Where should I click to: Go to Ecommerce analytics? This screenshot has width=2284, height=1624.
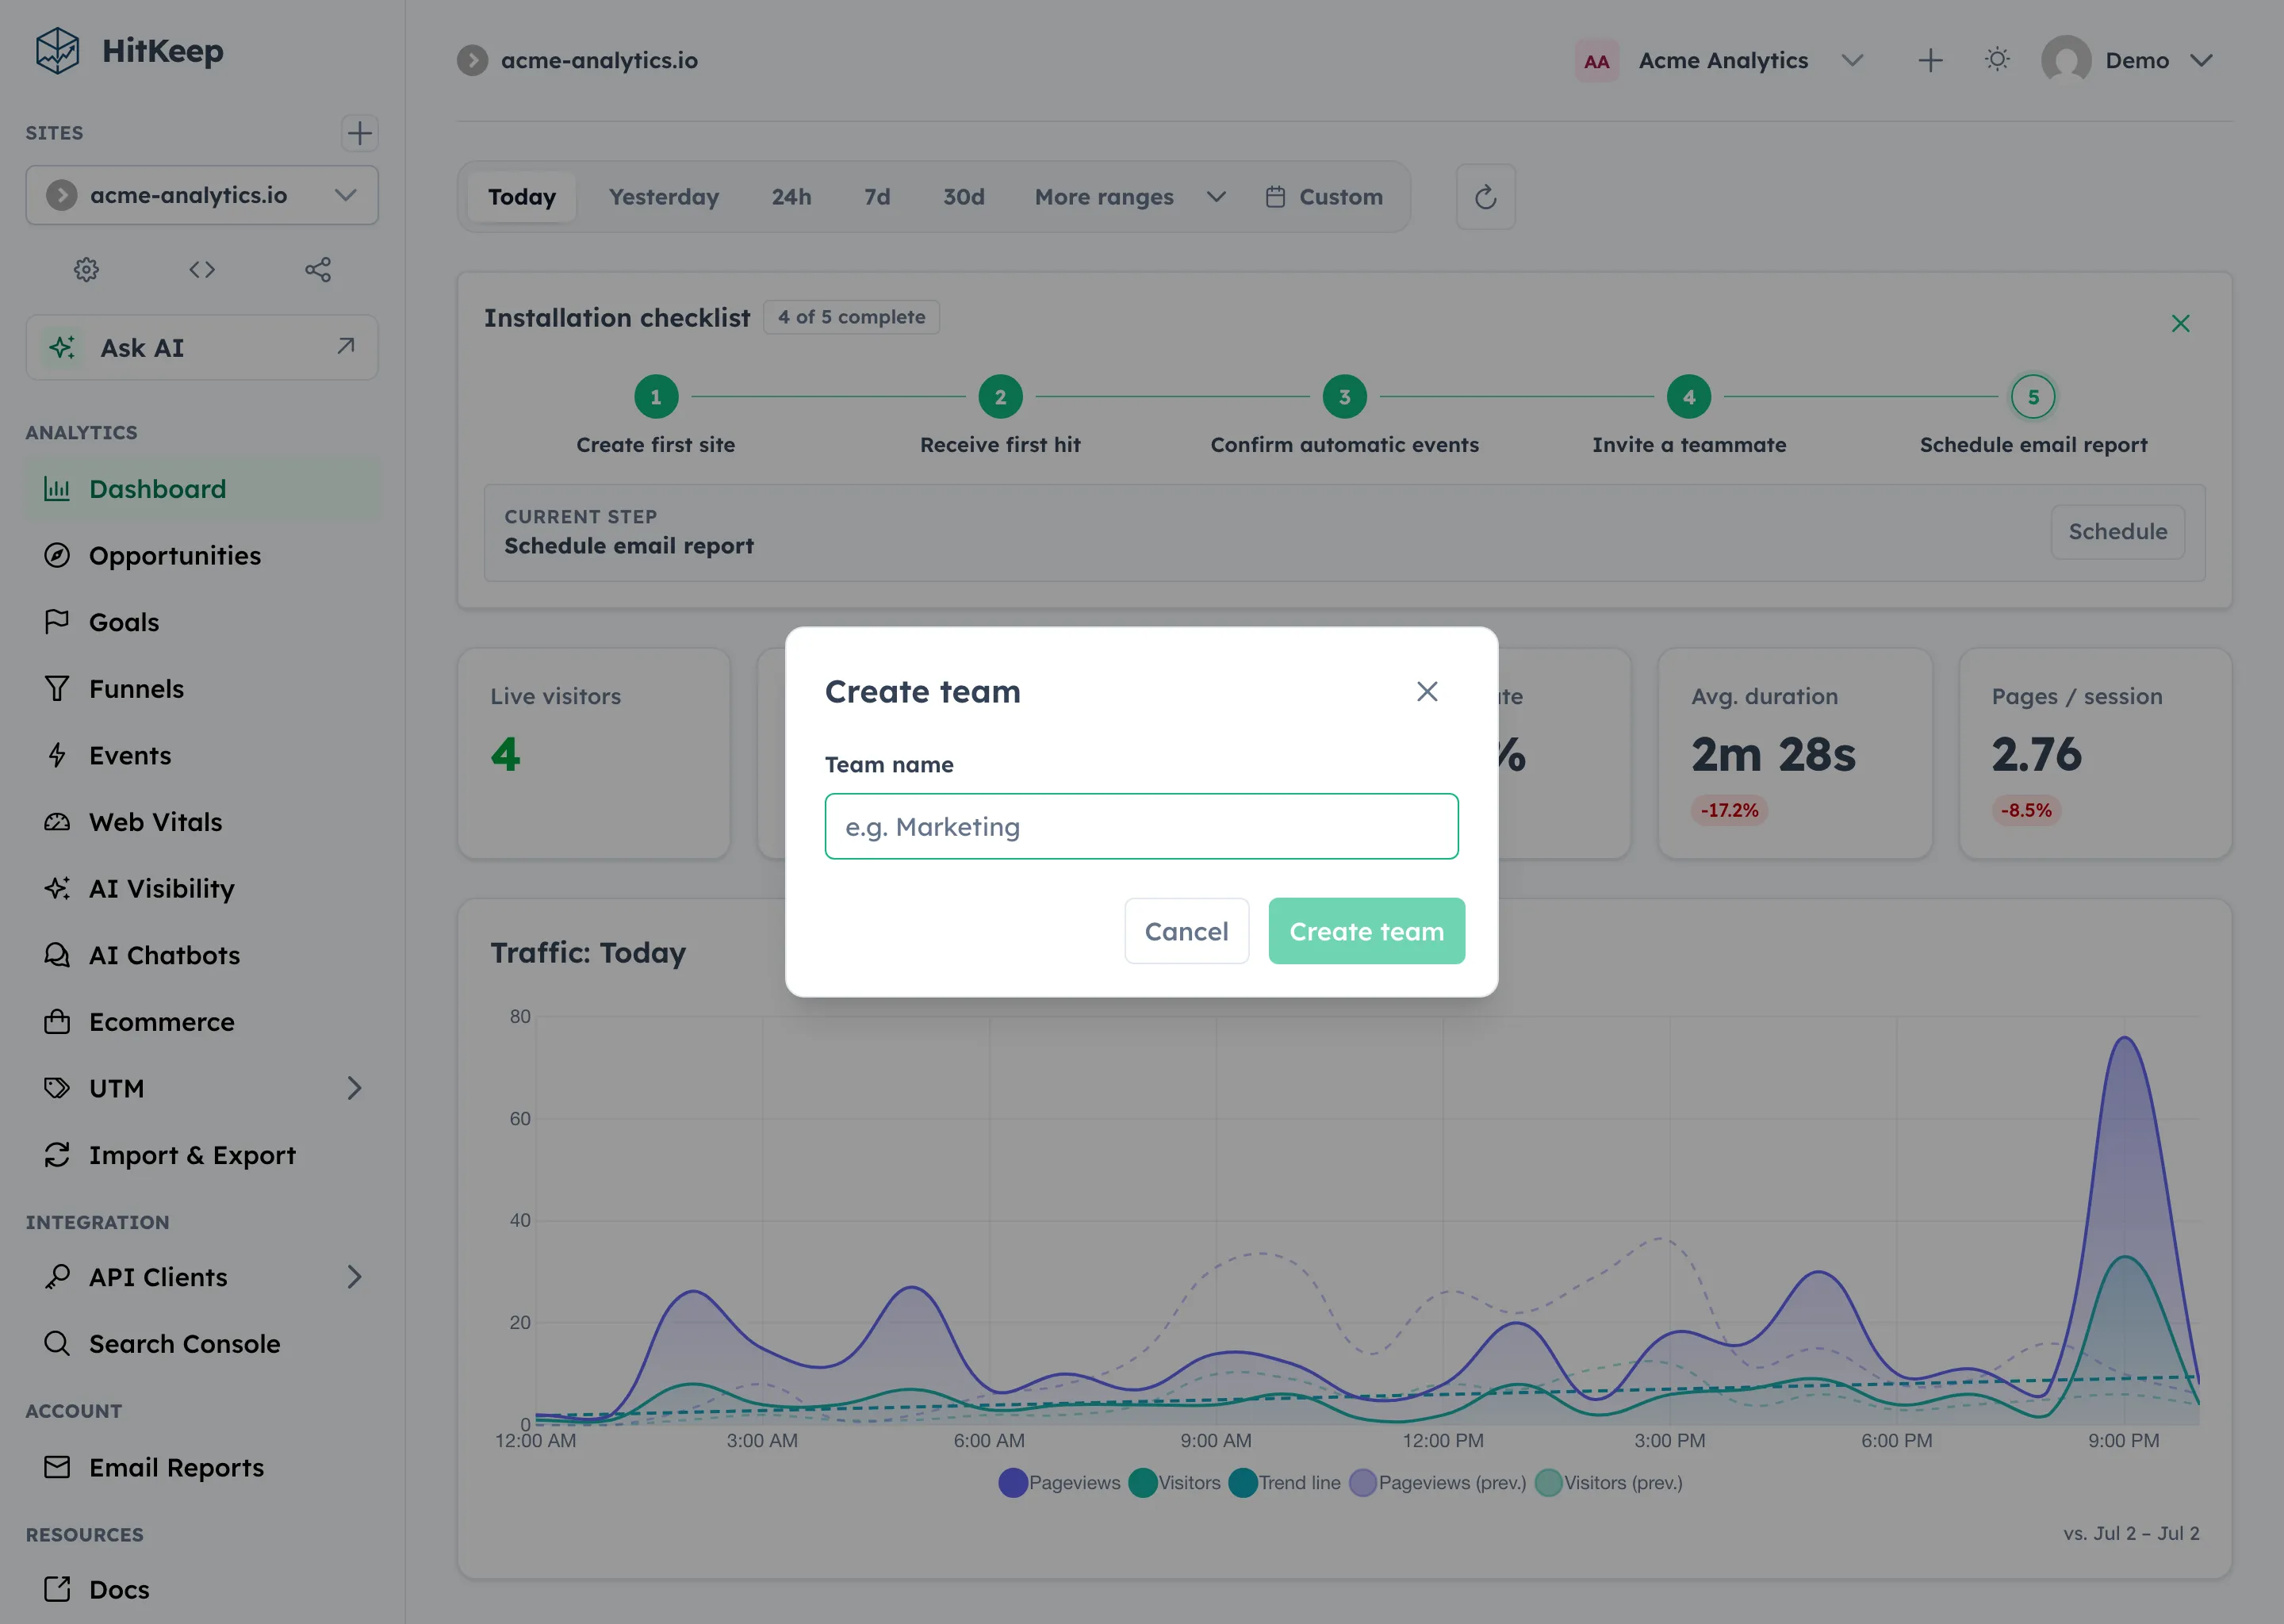(x=202, y=1022)
